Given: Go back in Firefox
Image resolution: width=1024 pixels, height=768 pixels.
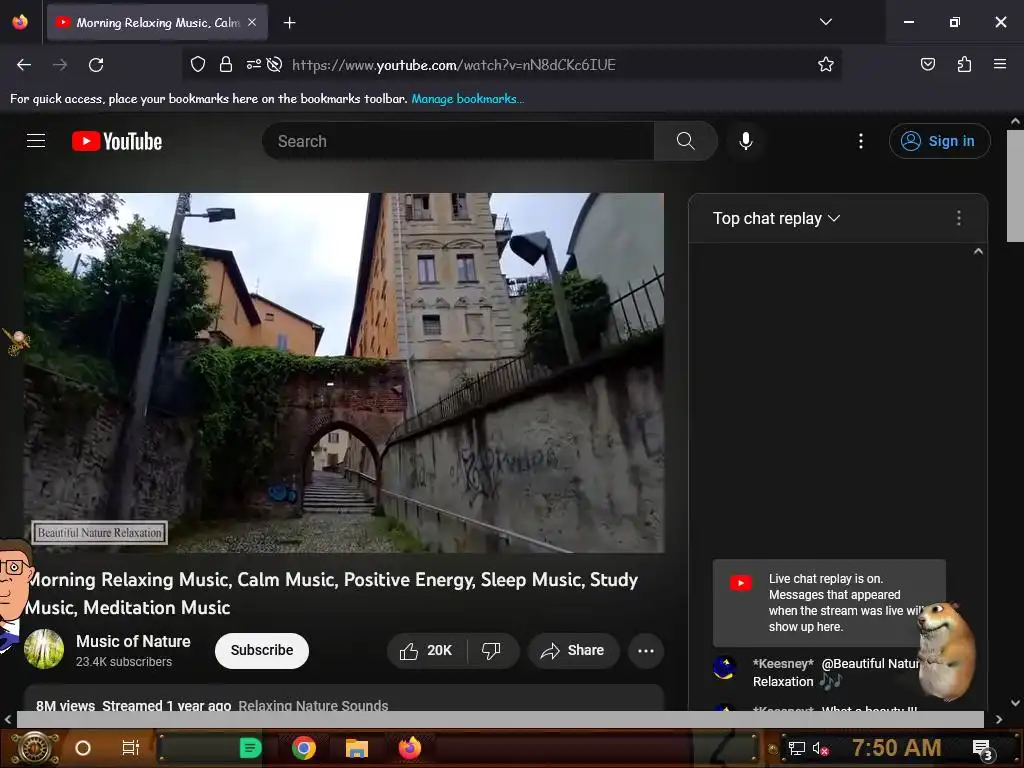Looking at the screenshot, I should (x=24, y=65).
